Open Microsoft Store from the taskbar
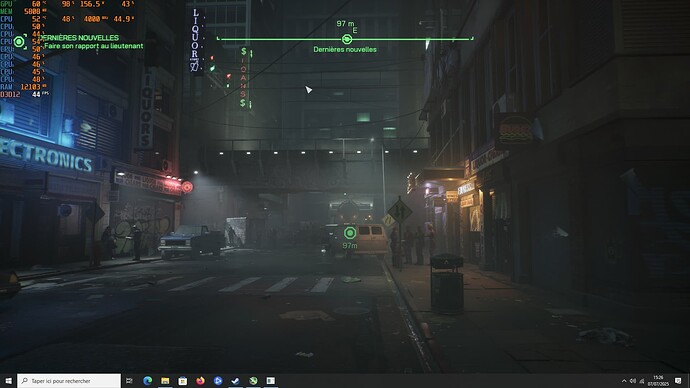 pyautogui.click(x=183, y=381)
